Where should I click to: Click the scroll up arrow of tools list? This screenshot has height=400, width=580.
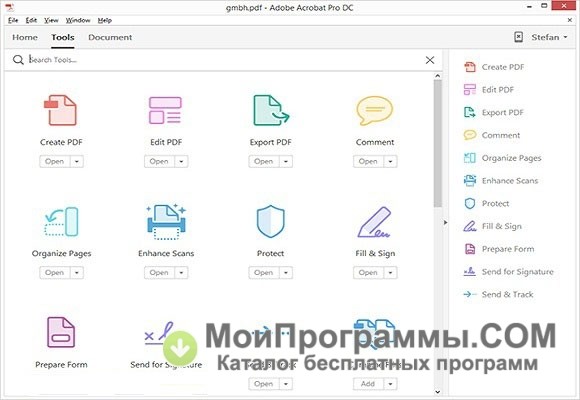click(x=438, y=76)
